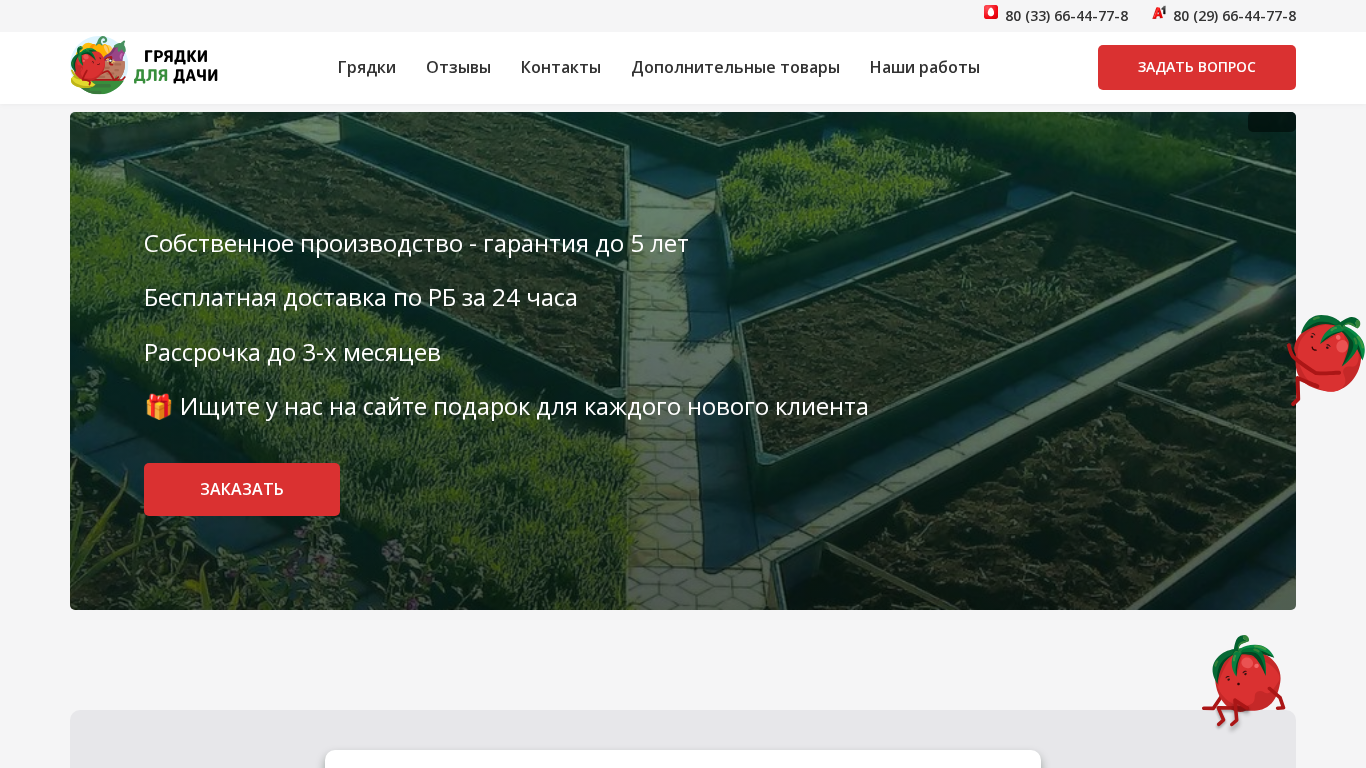The height and width of the screenshot is (768, 1366).
Task: Open the Отзывы menu item
Action: click(x=458, y=67)
